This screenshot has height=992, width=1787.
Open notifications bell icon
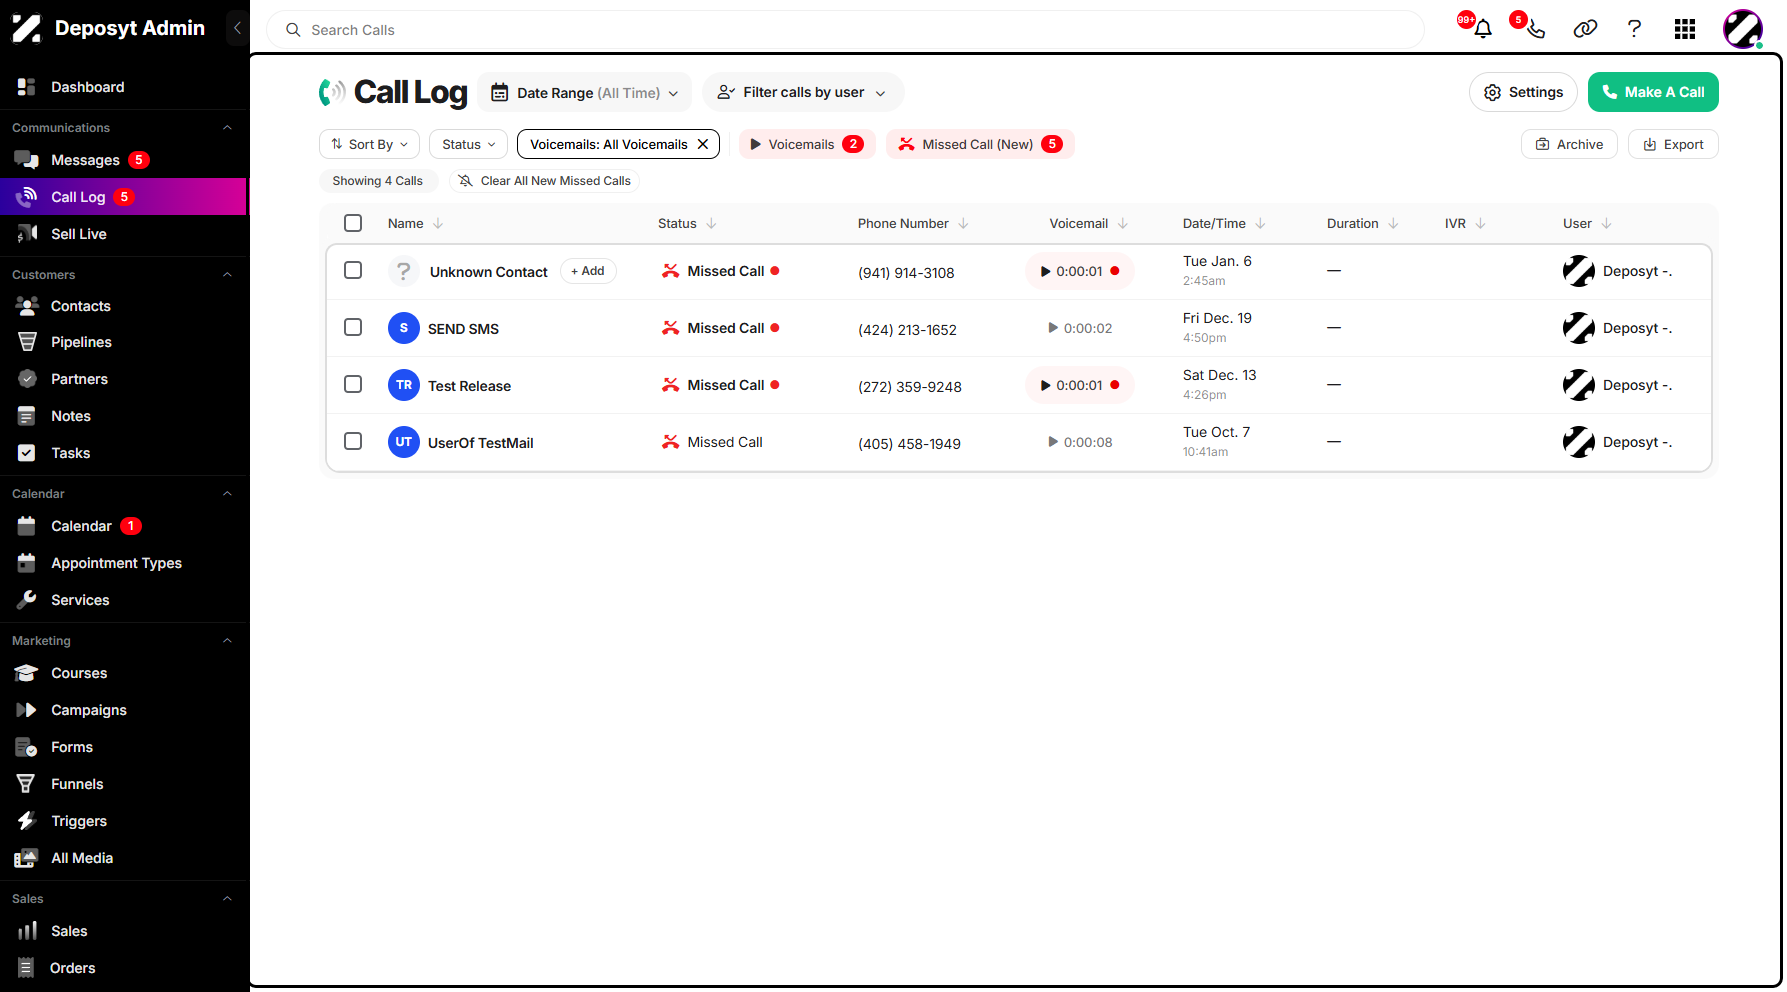[1483, 29]
